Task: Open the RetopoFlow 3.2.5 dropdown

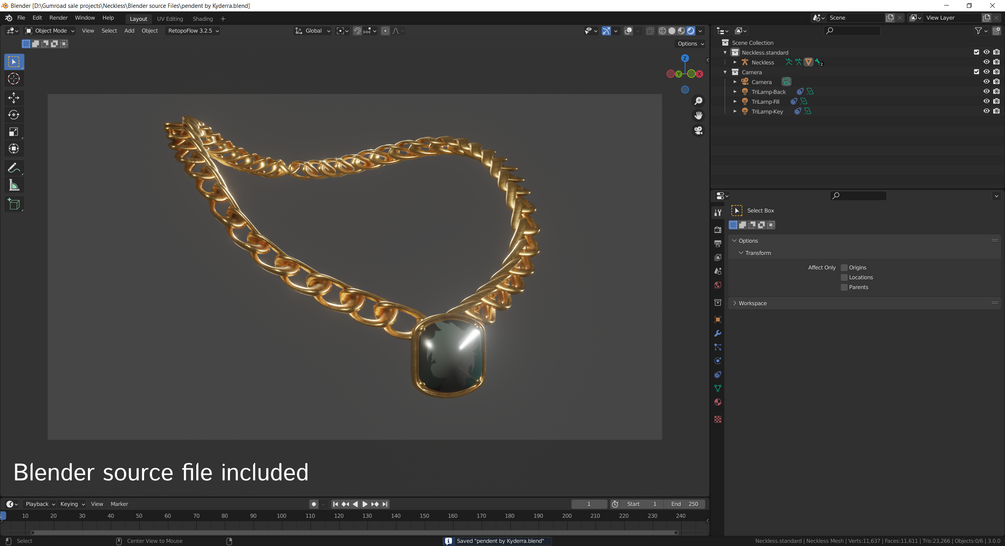Action: tap(193, 31)
